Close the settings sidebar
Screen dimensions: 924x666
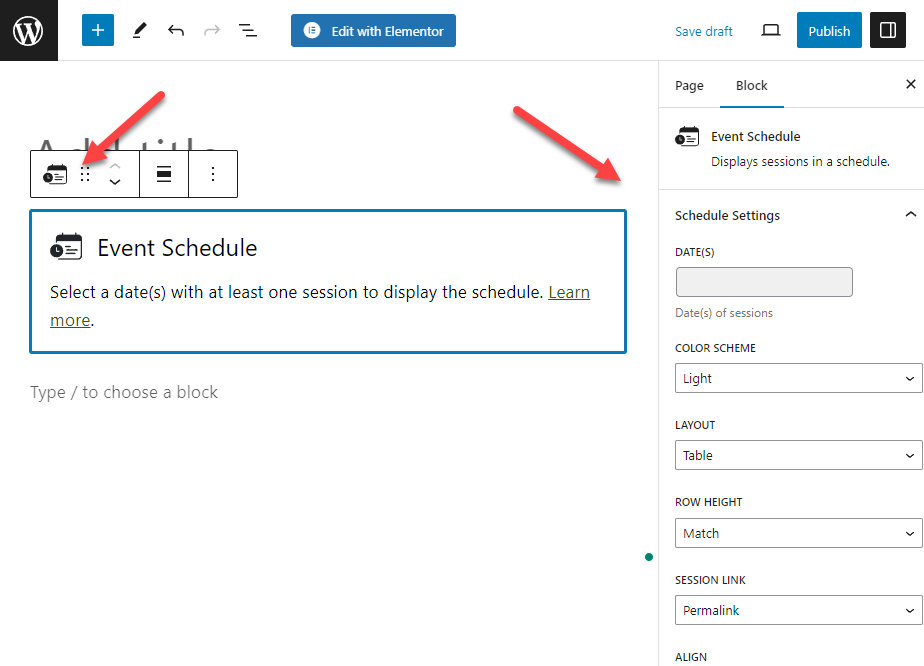910,84
